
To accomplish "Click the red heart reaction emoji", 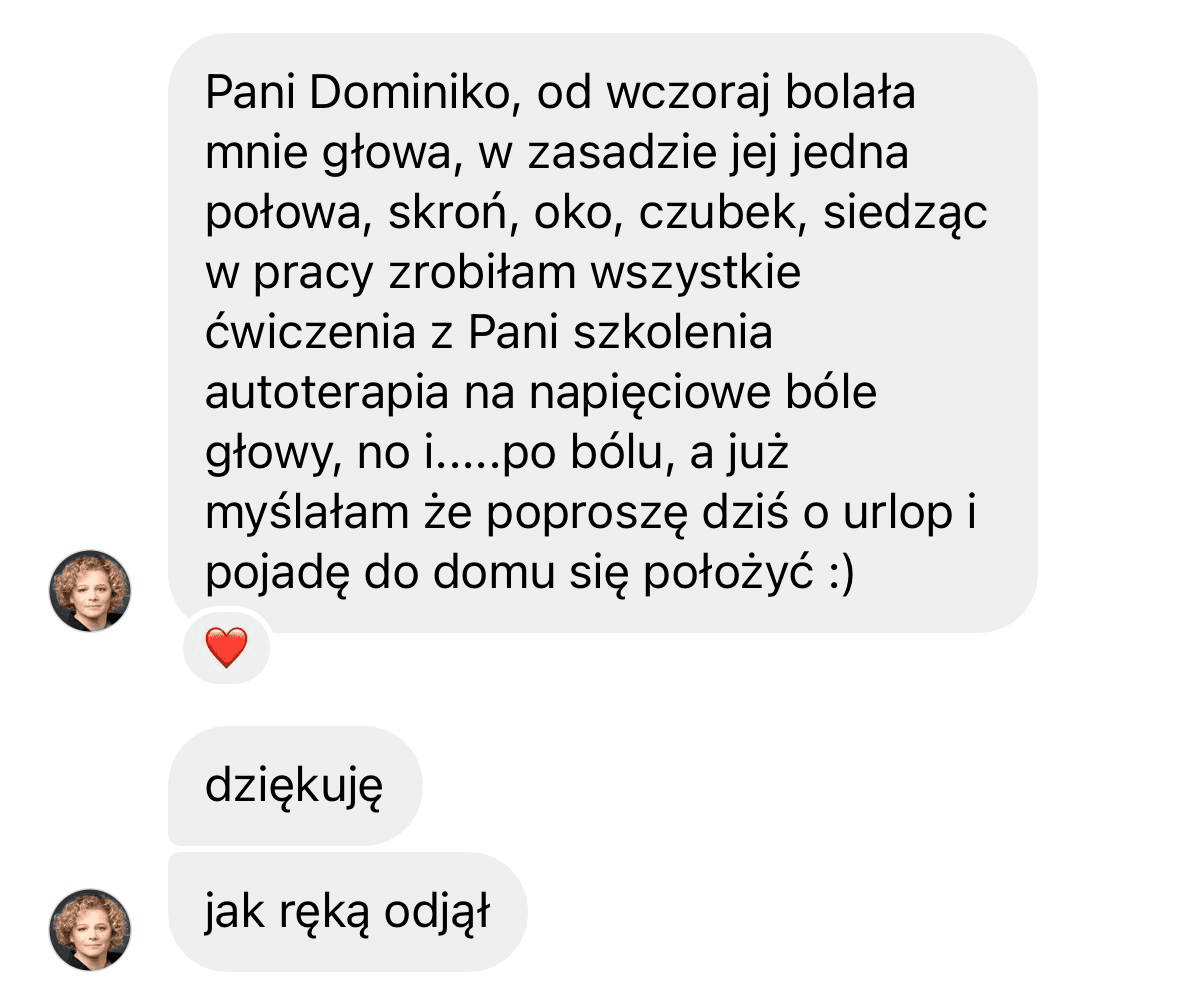I will pyautogui.click(x=226, y=647).
